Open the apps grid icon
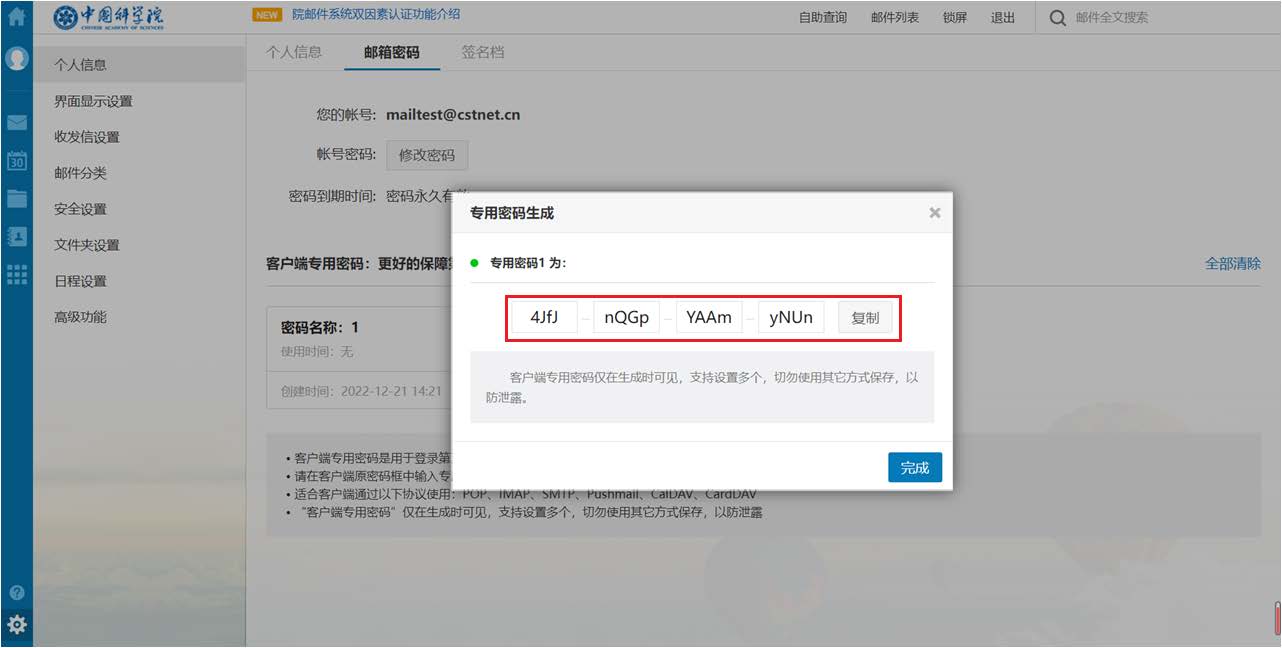Screen dimensions: 1282x648 [x=16, y=274]
